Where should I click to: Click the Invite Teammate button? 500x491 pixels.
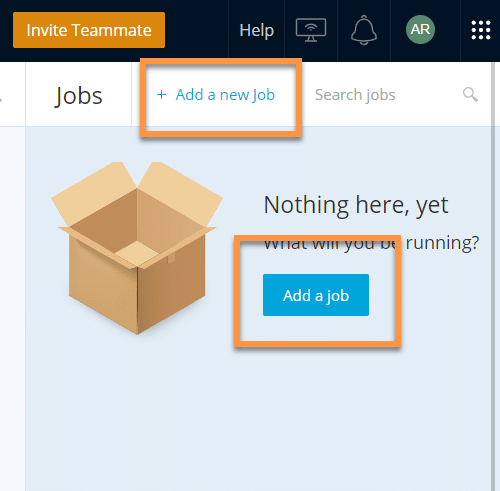tap(89, 30)
